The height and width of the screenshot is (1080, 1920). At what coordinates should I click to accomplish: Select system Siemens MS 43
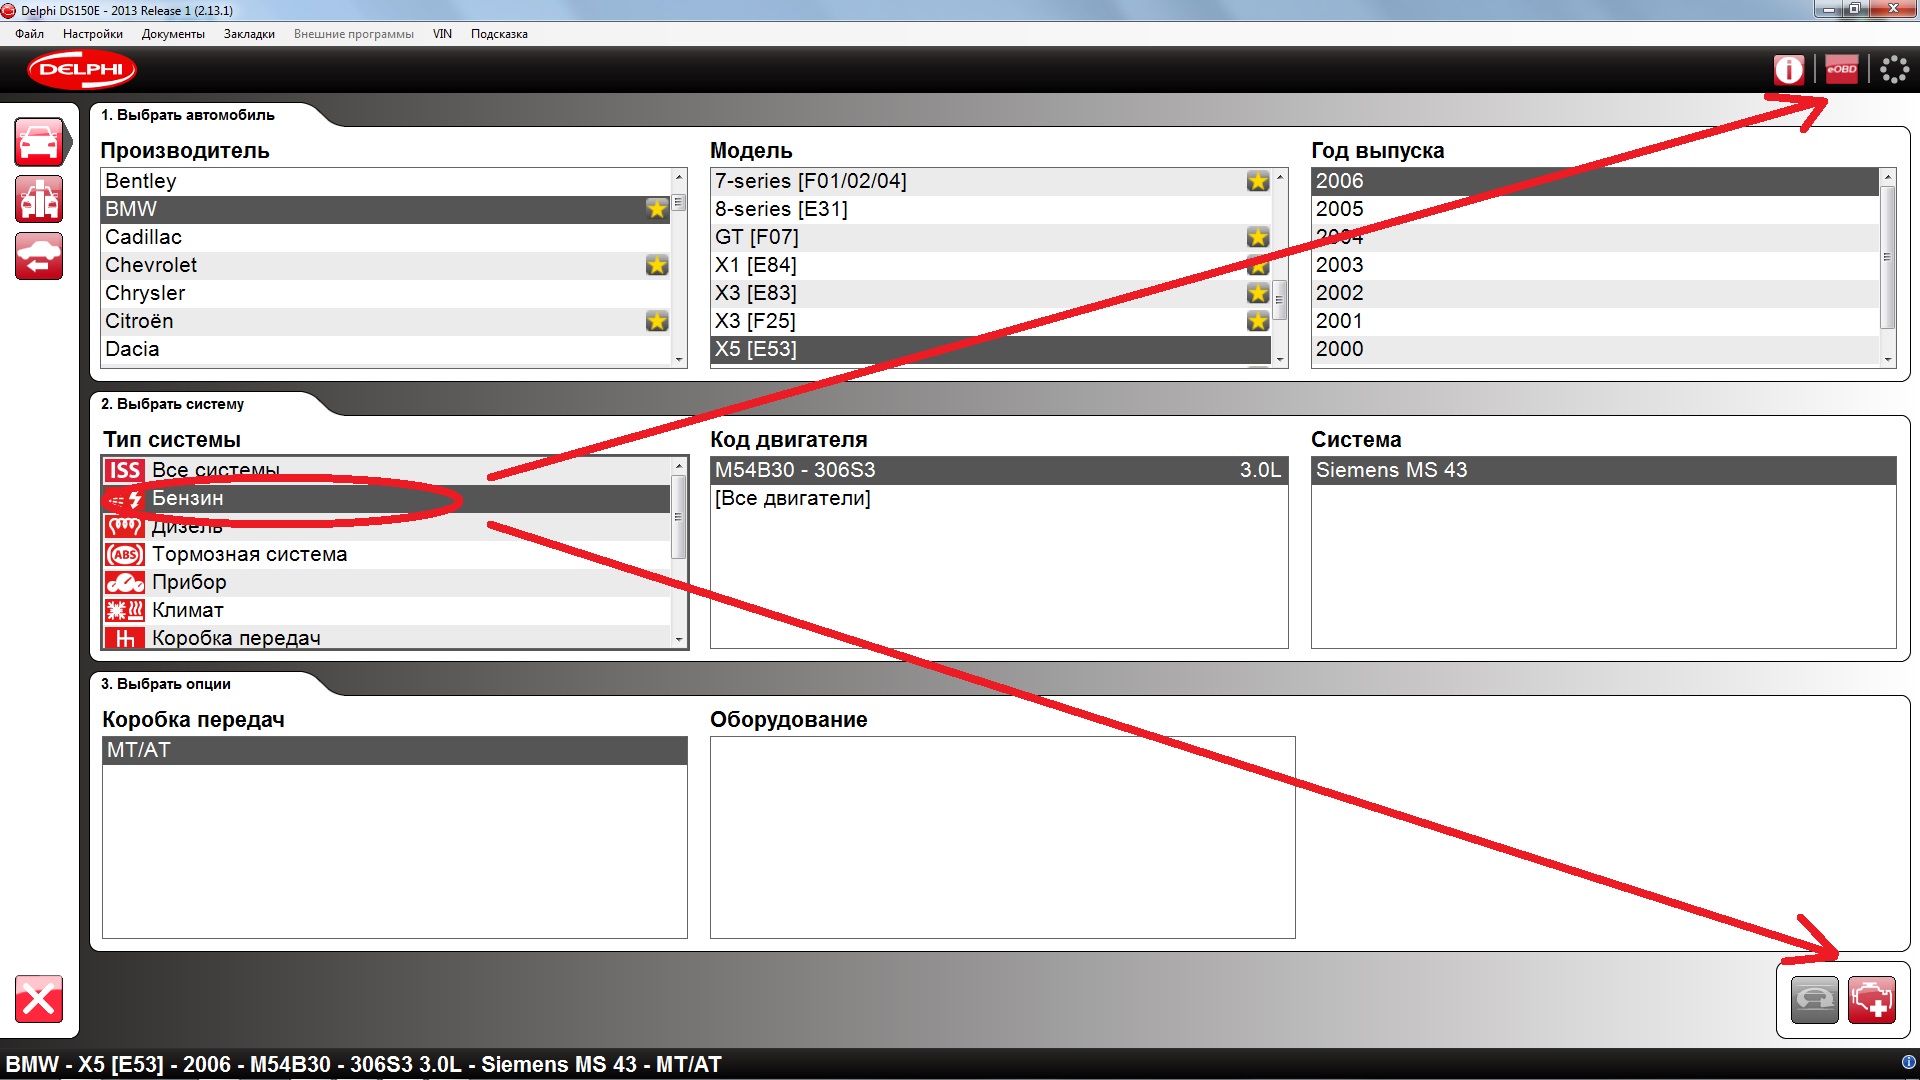(1603, 470)
